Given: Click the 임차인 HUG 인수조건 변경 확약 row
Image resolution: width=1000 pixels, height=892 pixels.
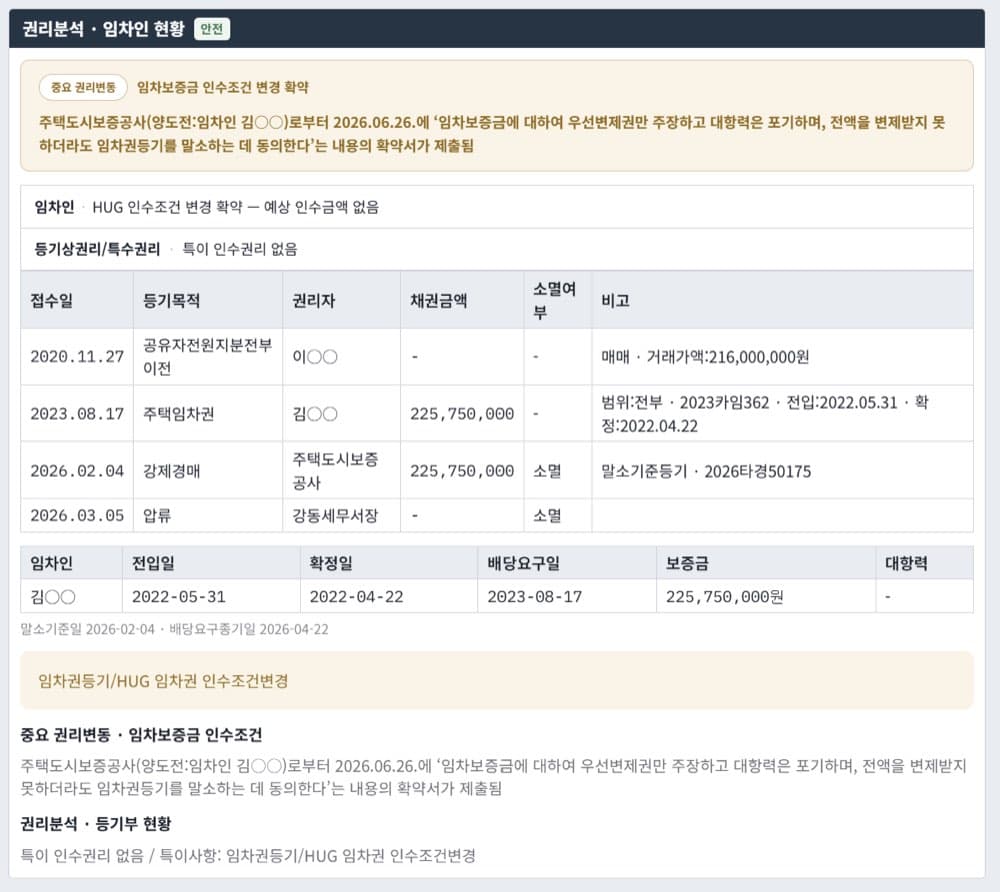Looking at the screenshot, I should (x=497, y=207).
